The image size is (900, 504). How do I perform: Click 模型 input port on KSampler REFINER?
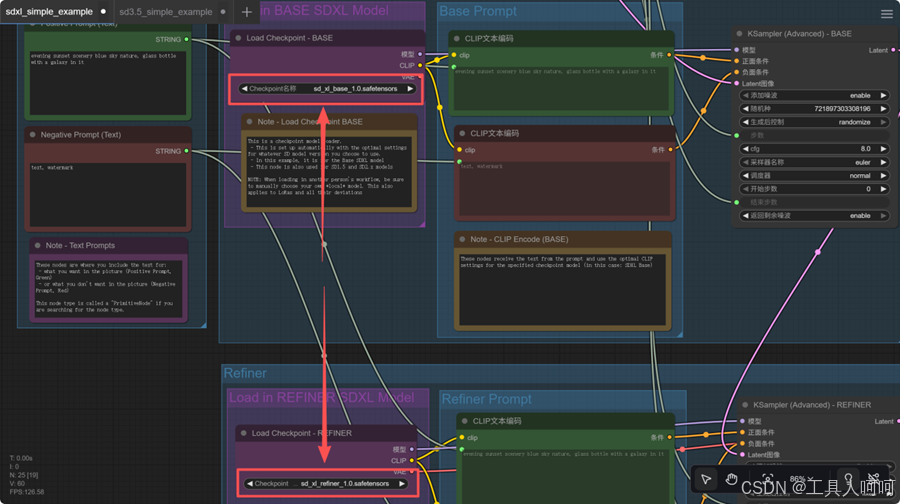point(743,421)
